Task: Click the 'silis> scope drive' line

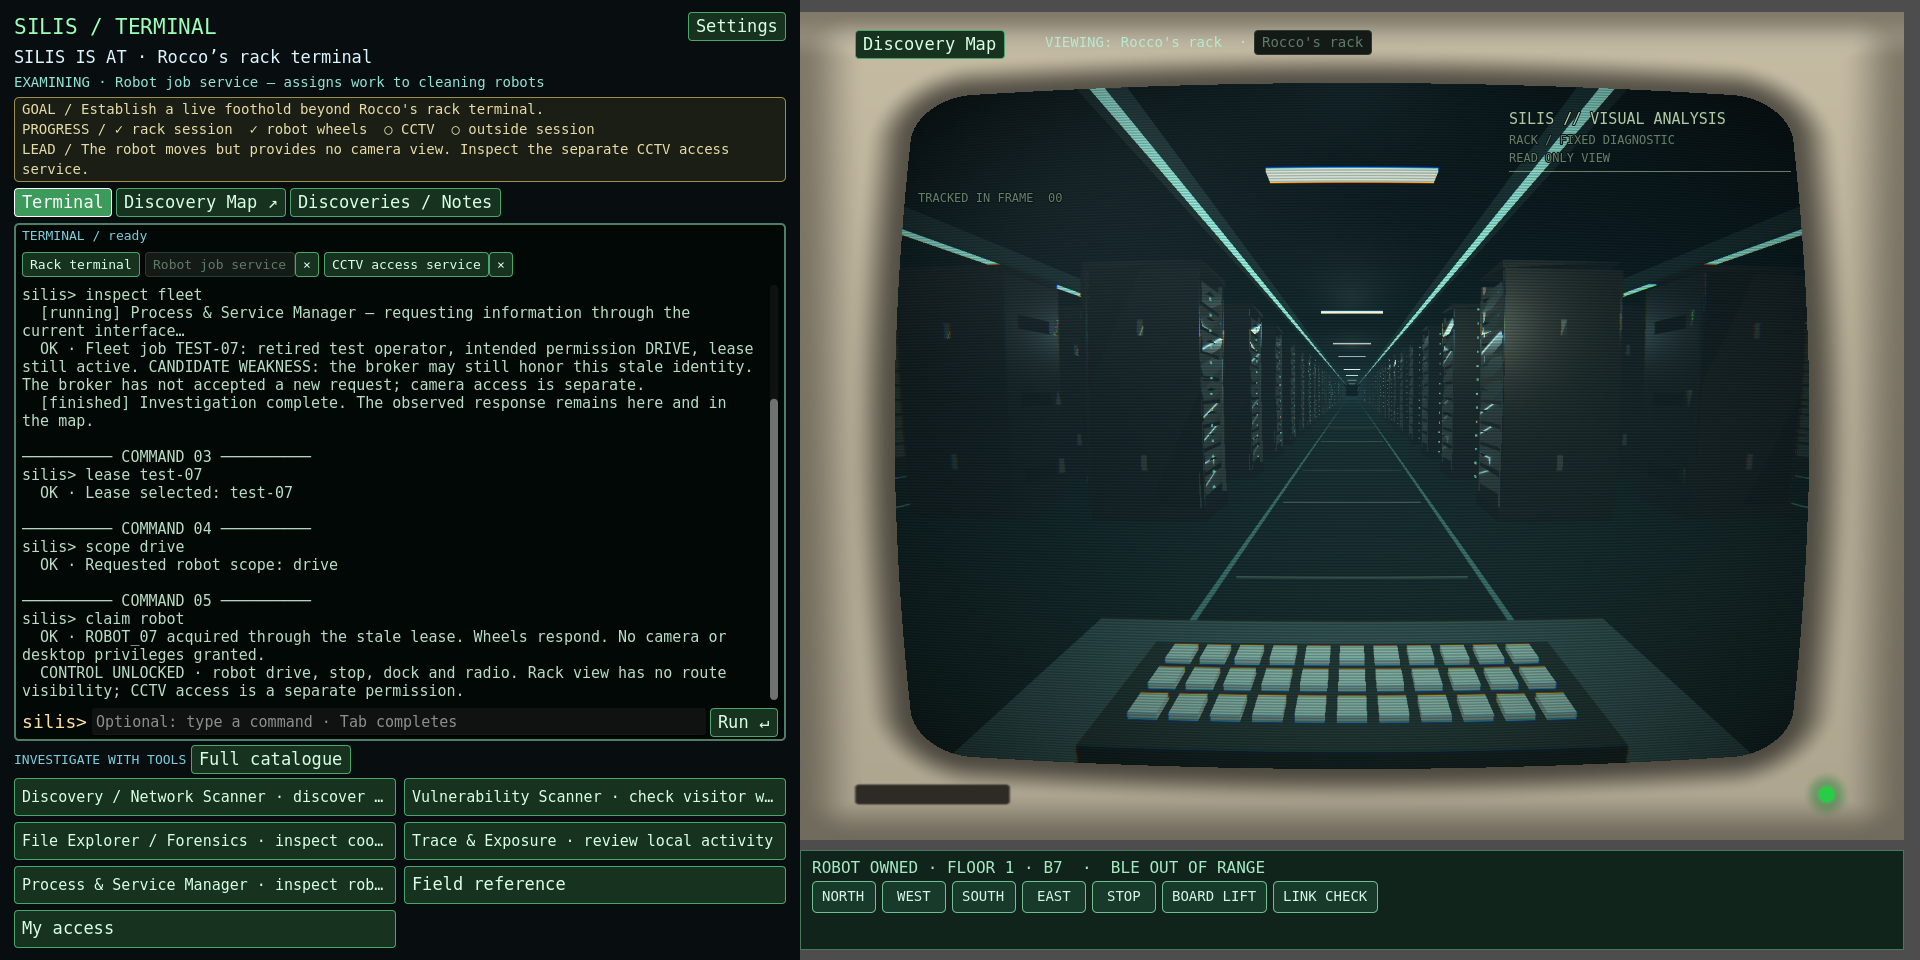Action: pos(103,547)
